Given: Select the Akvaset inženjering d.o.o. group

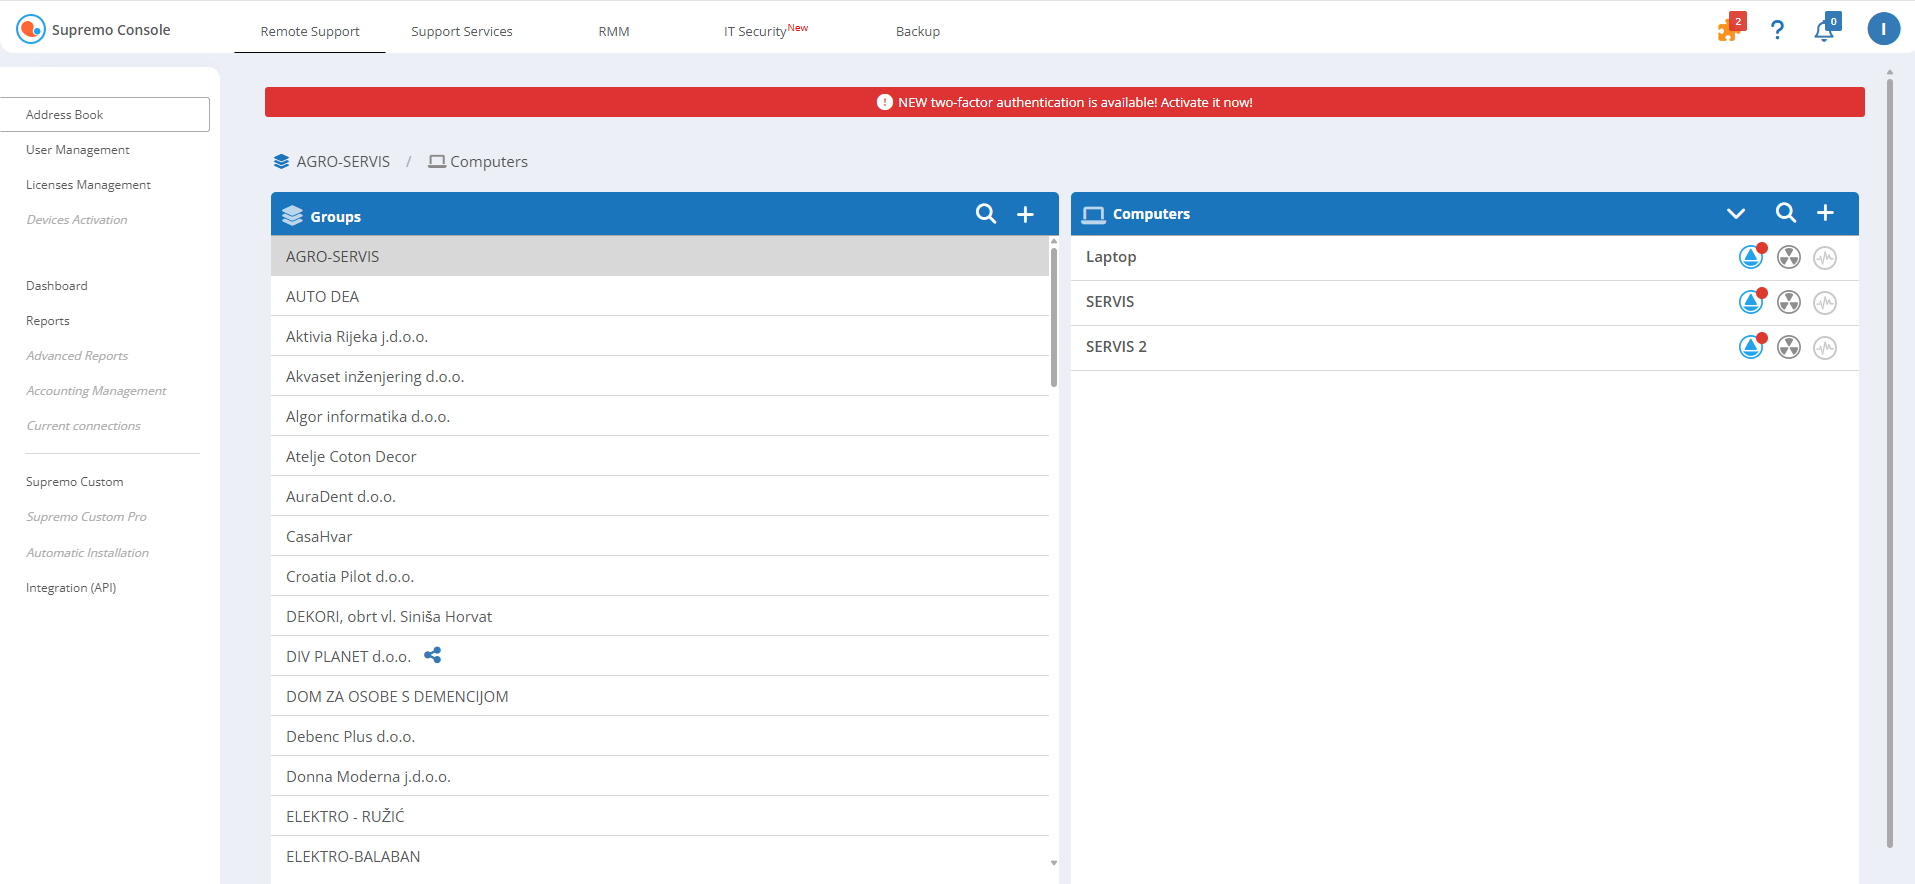Looking at the screenshot, I should [x=660, y=376].
